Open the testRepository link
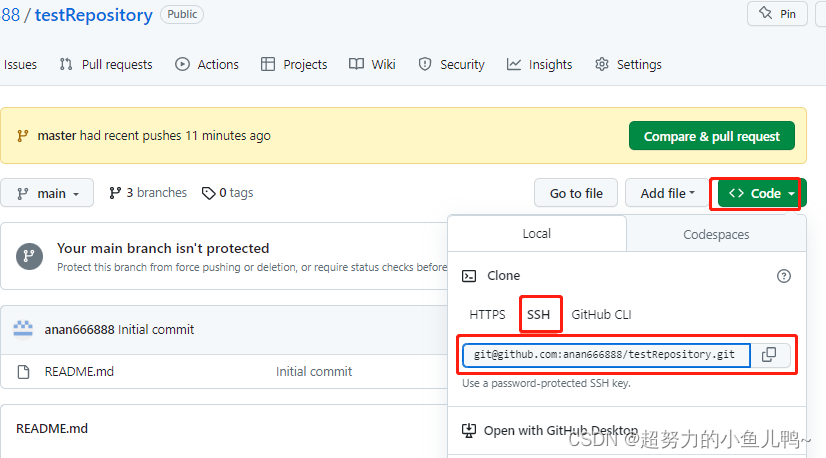 click(x=94, y=15)
